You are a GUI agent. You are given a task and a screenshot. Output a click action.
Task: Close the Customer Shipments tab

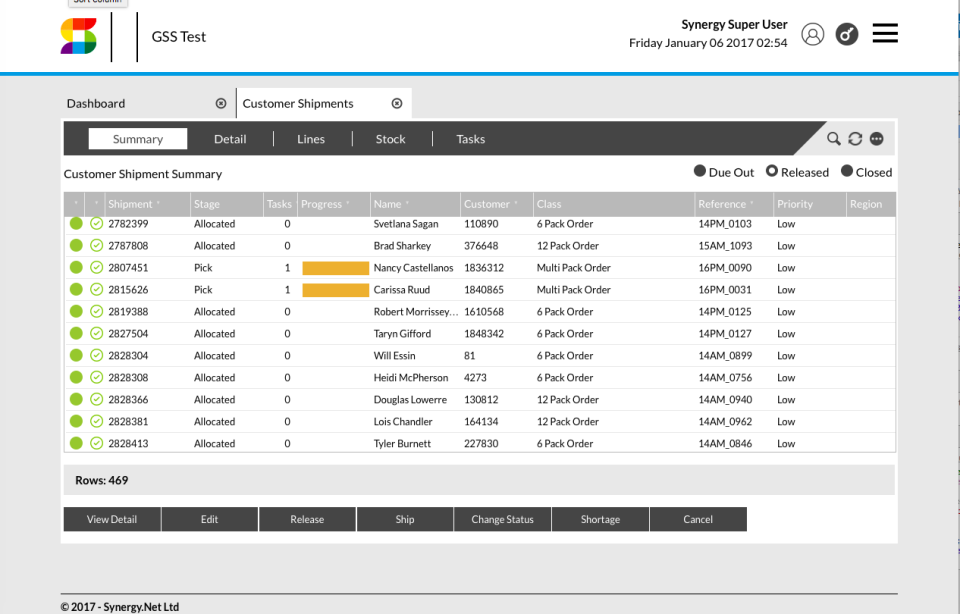(x=397, y=103)
